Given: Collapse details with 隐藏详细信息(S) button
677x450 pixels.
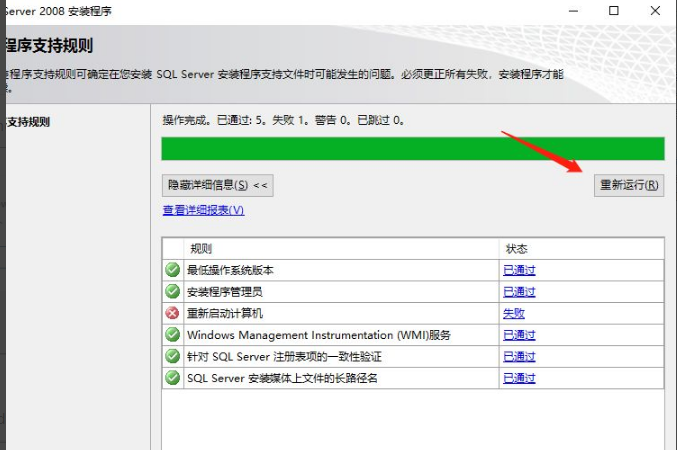Looking at the screenshot, I should (x=218, y=185).
